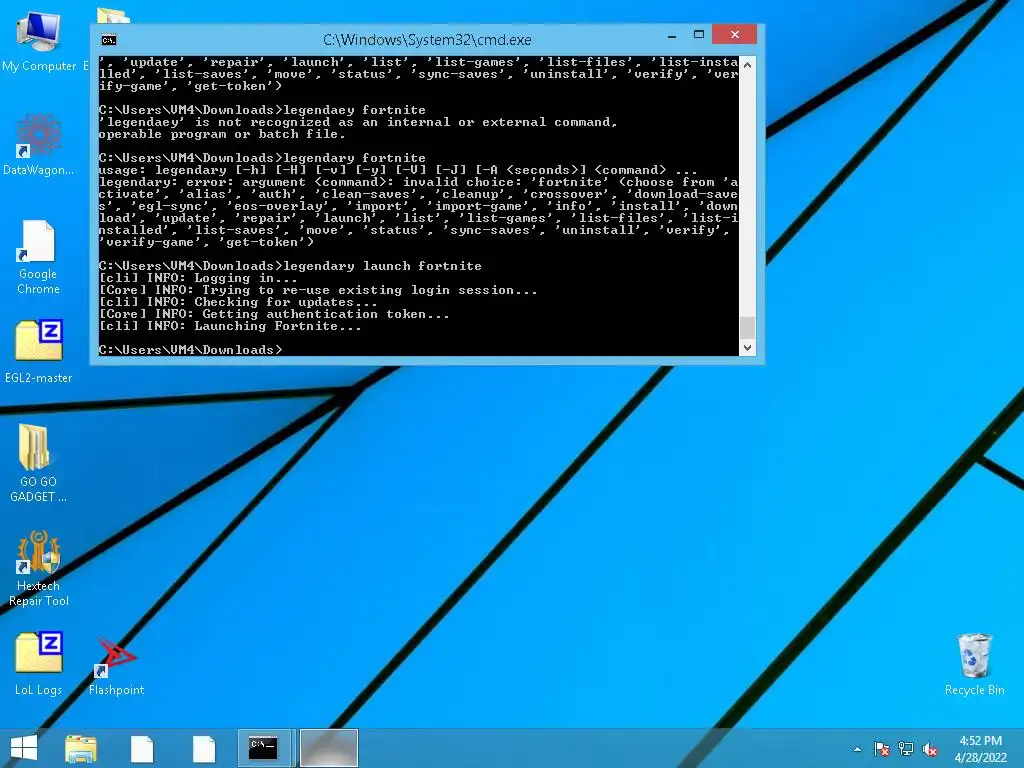
Task: Click the blurred taskbar item next to cmd
Action: coord(328,748)
